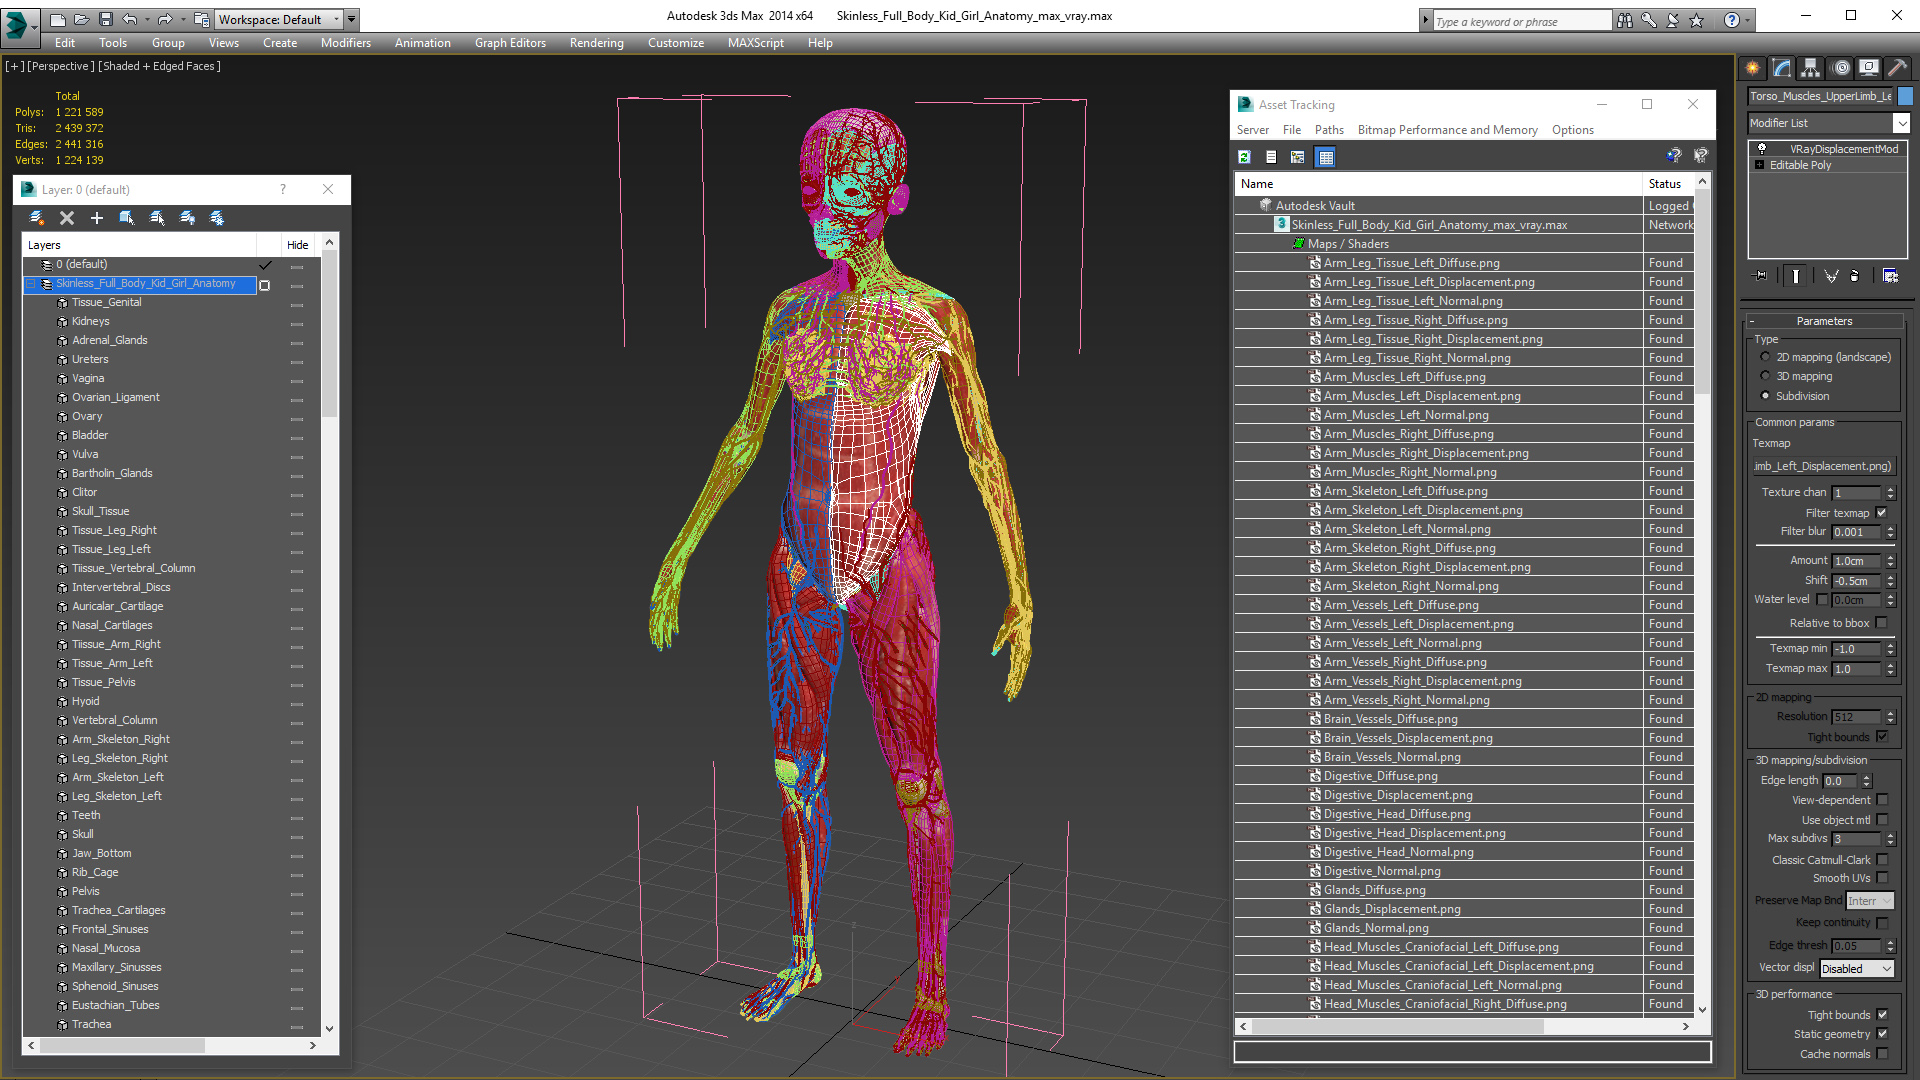Click Freeze/Unfreeze All Layers icon
The image size is (1920, 1080).
click(x=217, y=218)
